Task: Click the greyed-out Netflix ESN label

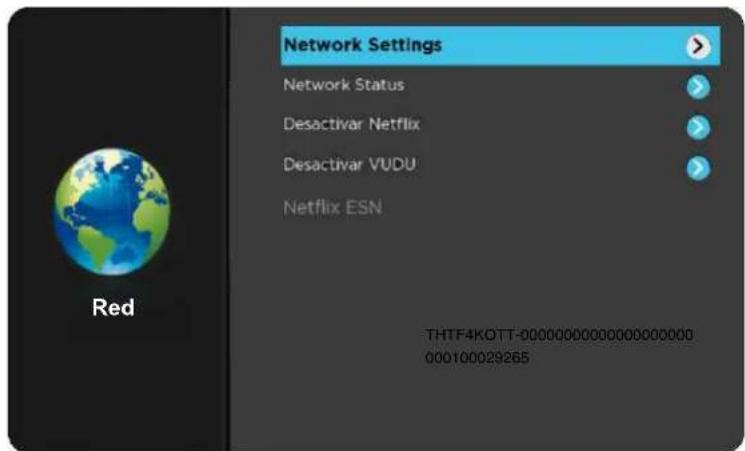Action: click(x=332, y=208)
